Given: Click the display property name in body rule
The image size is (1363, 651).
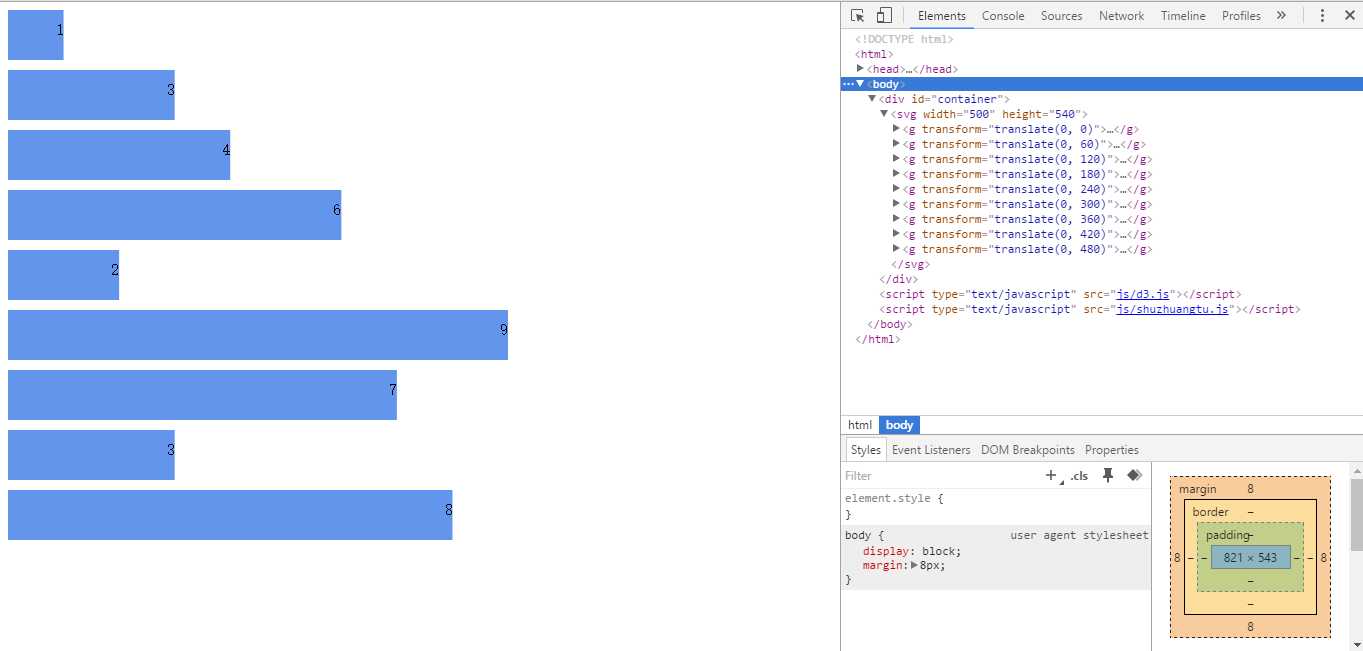Looking at the screenshot, I should 885,551.
